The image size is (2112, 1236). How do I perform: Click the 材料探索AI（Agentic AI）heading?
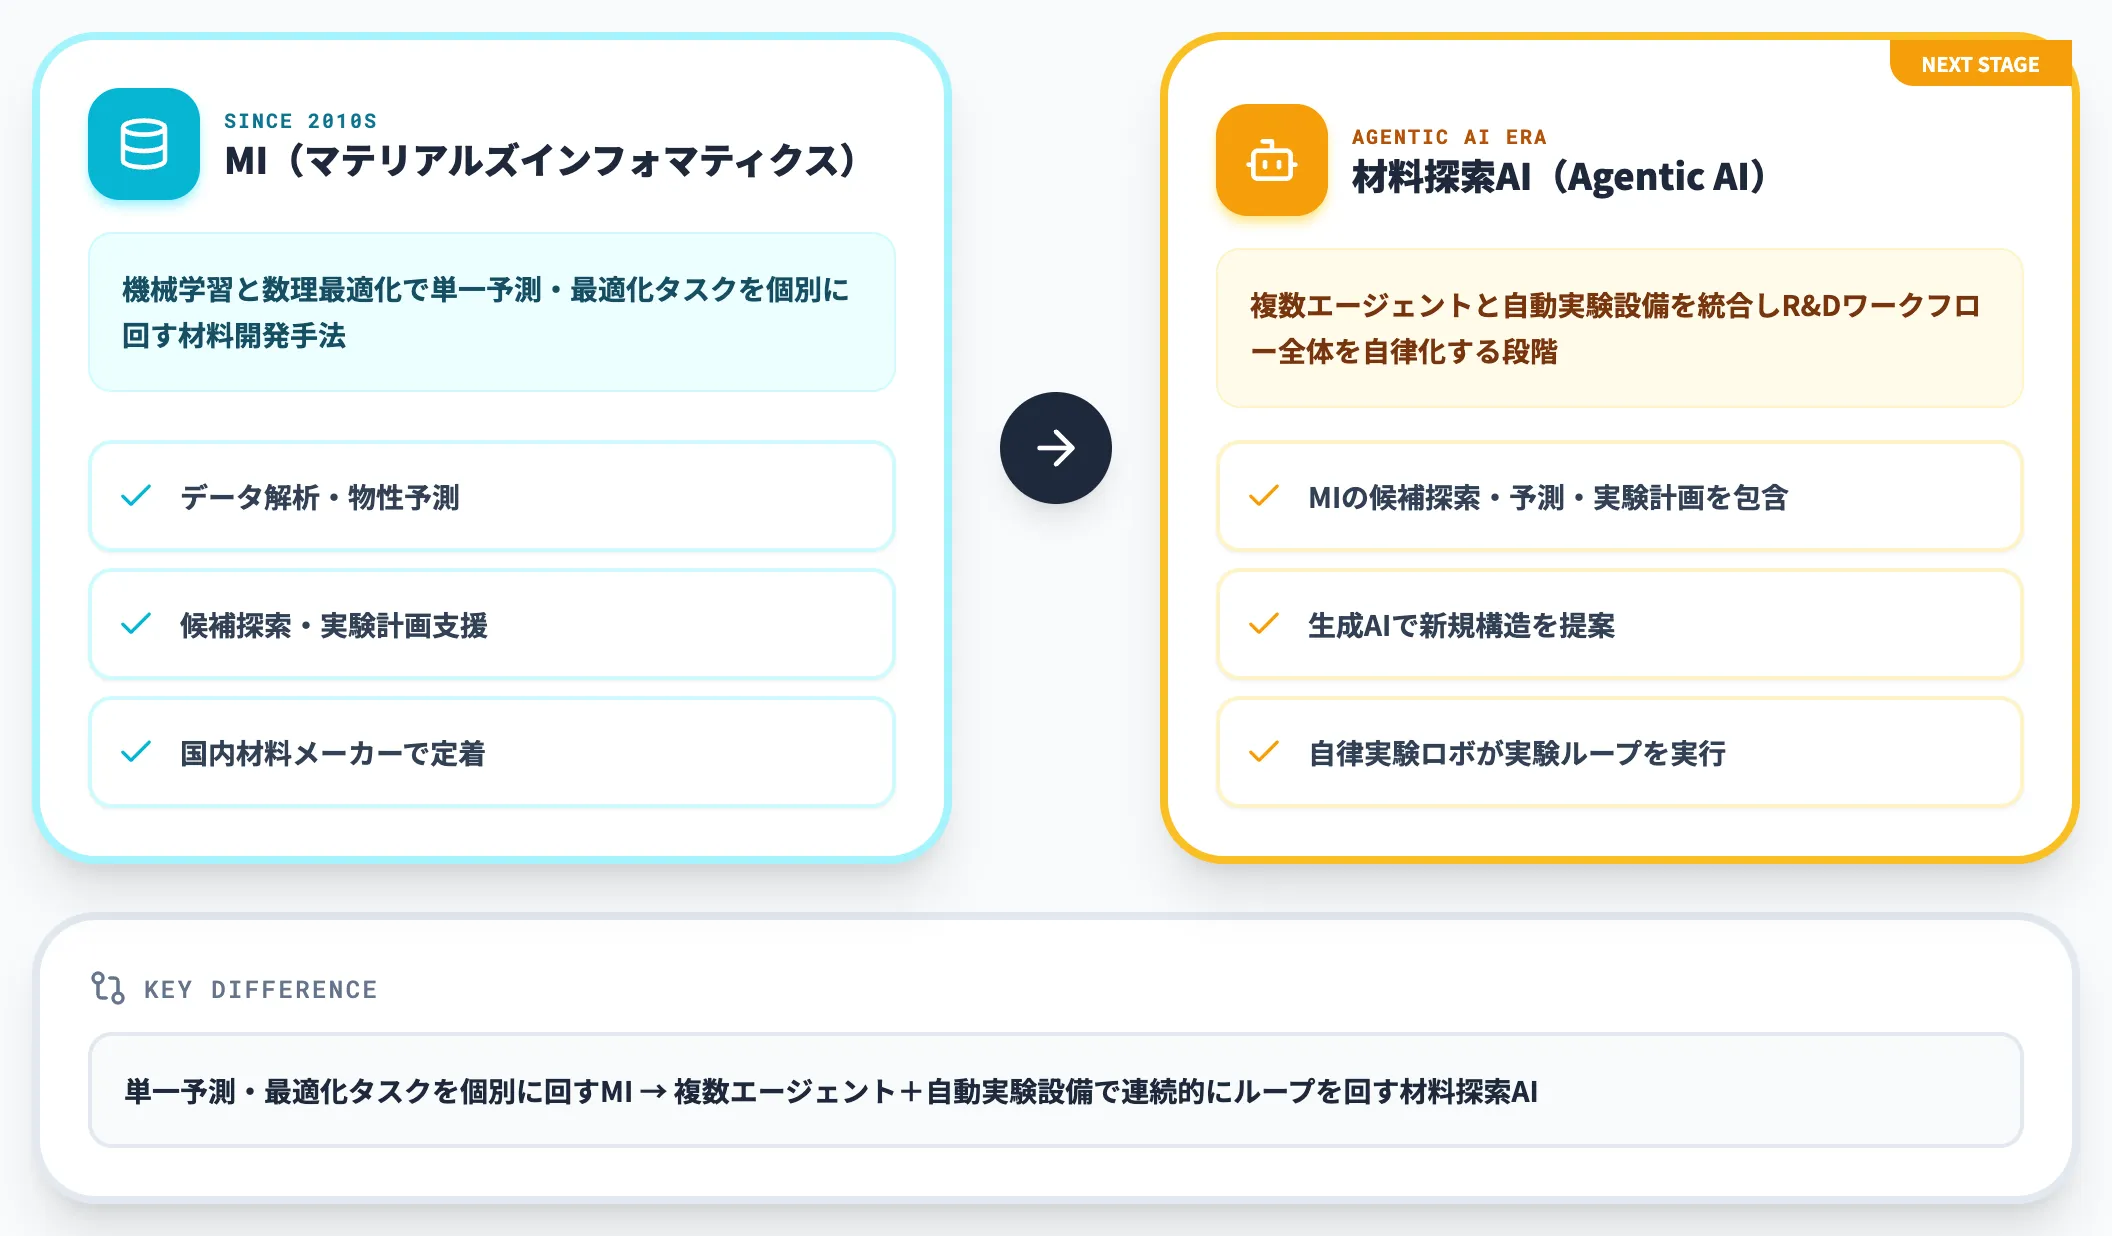point(1558,177)
